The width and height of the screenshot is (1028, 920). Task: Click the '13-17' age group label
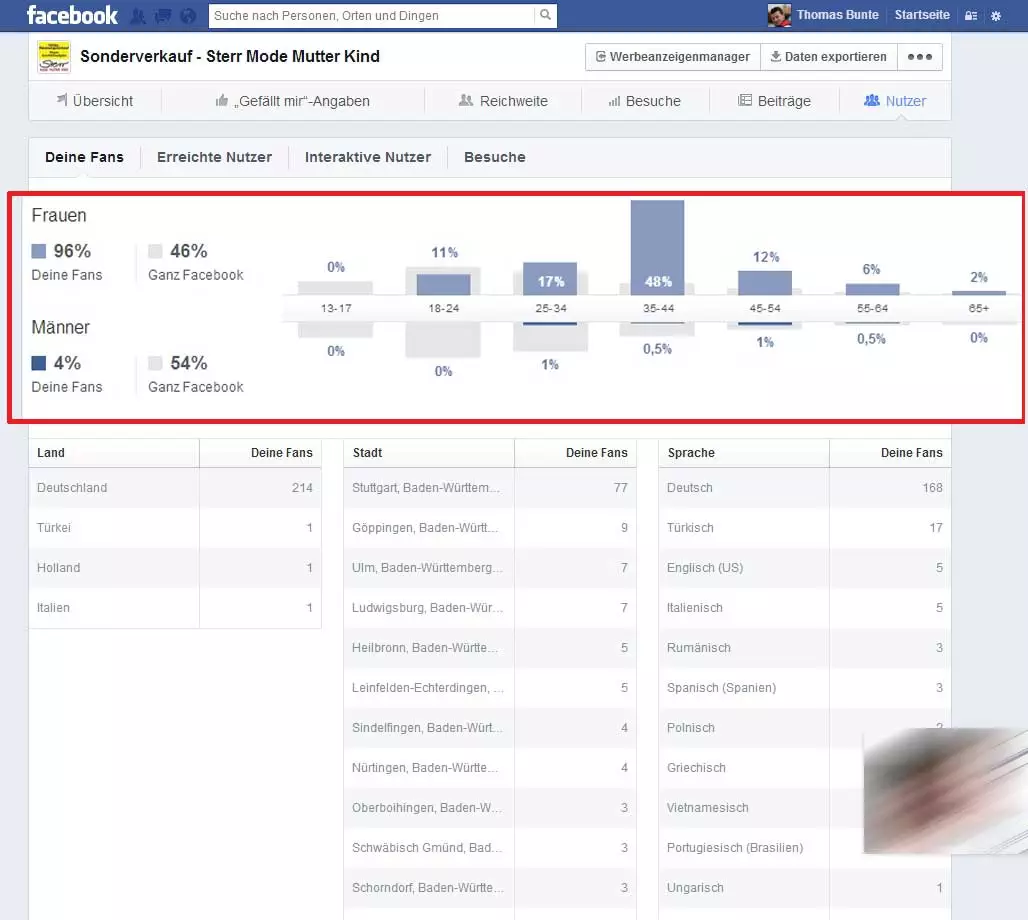336,308
